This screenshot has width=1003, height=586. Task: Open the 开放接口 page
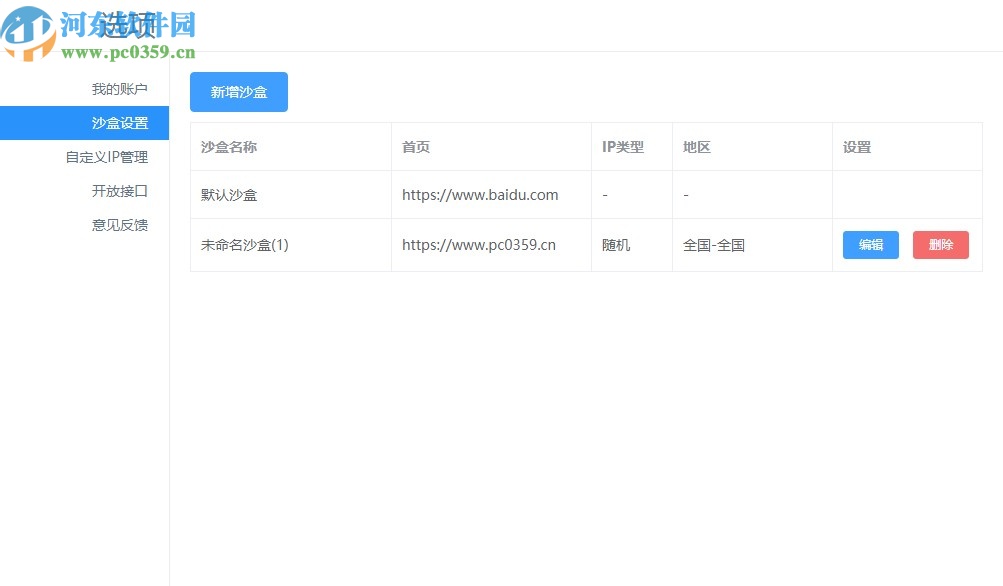click(x=120, y=190)
